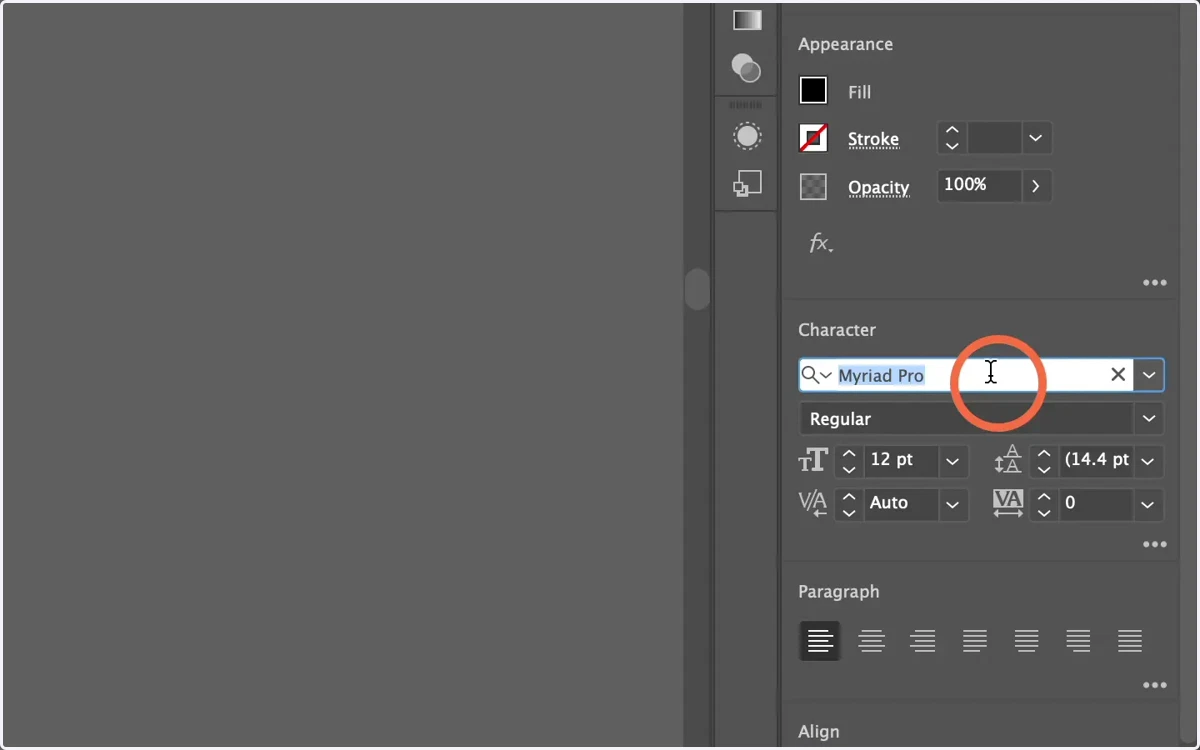The height and width of the screenshot is (750, 1200).
Task: Click the kerning V/A icon
Action: 813,503
